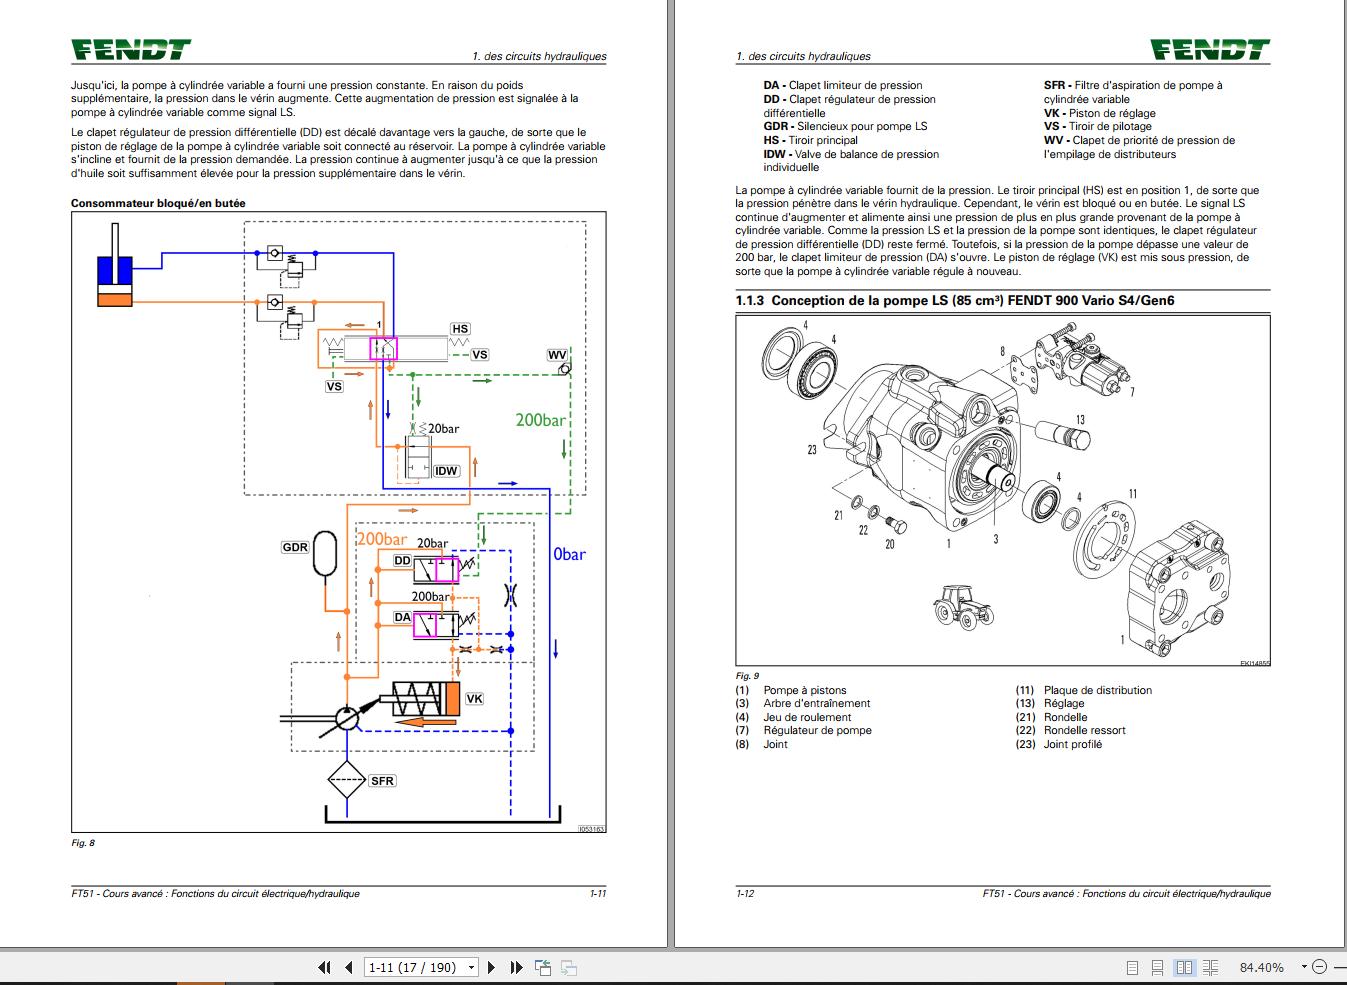Image resolution: width=1347 pixels, height=985 pixels.
Task: Return to the previous document view
Action: coord(543,967)
